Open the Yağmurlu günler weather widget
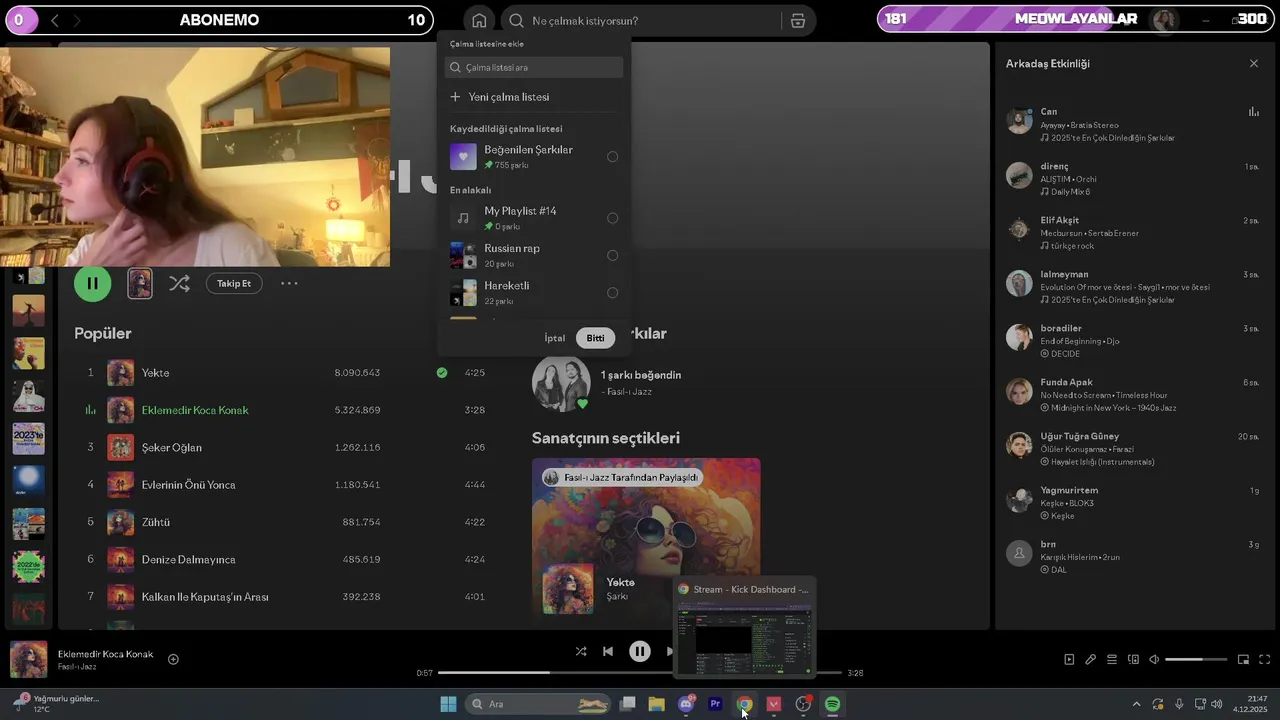 click(x=58, y=703)
